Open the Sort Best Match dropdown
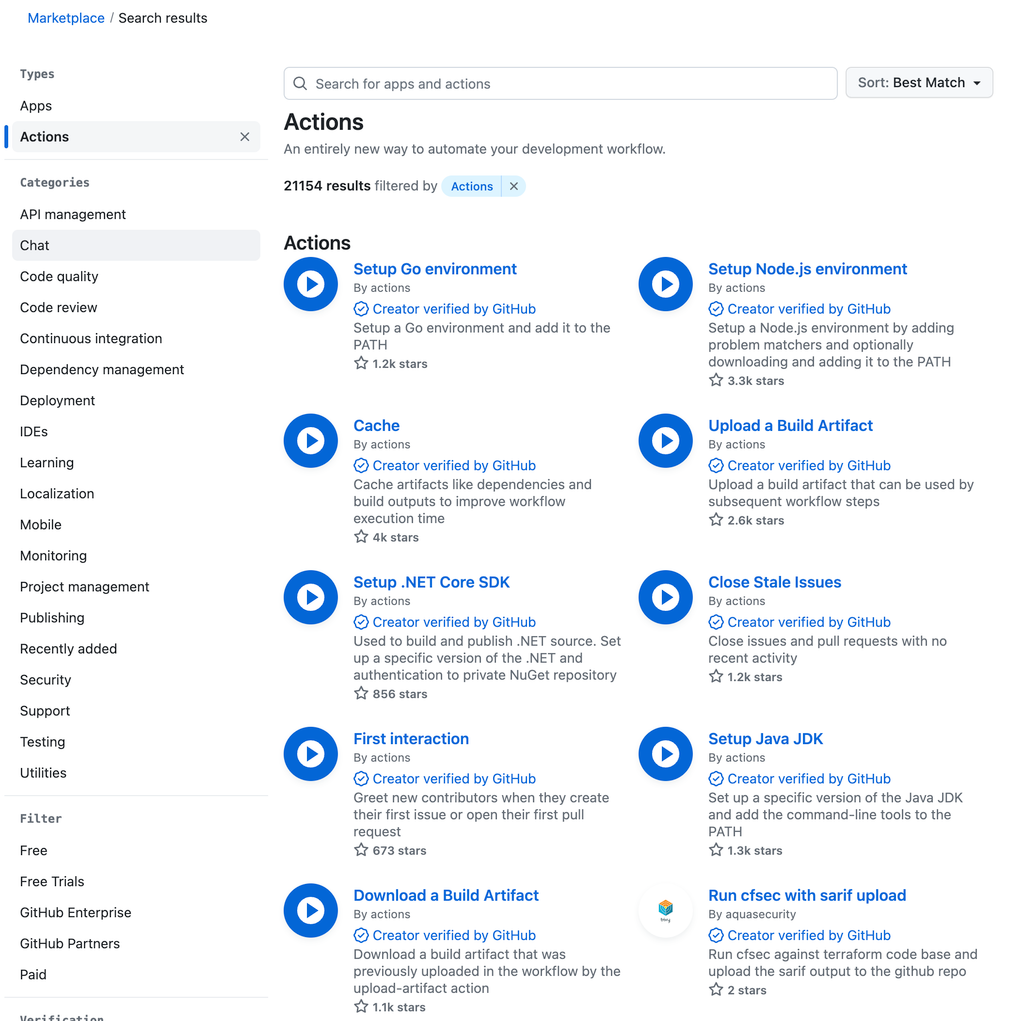This screenshot has width=1024, height=1021. tap(918, 82)
